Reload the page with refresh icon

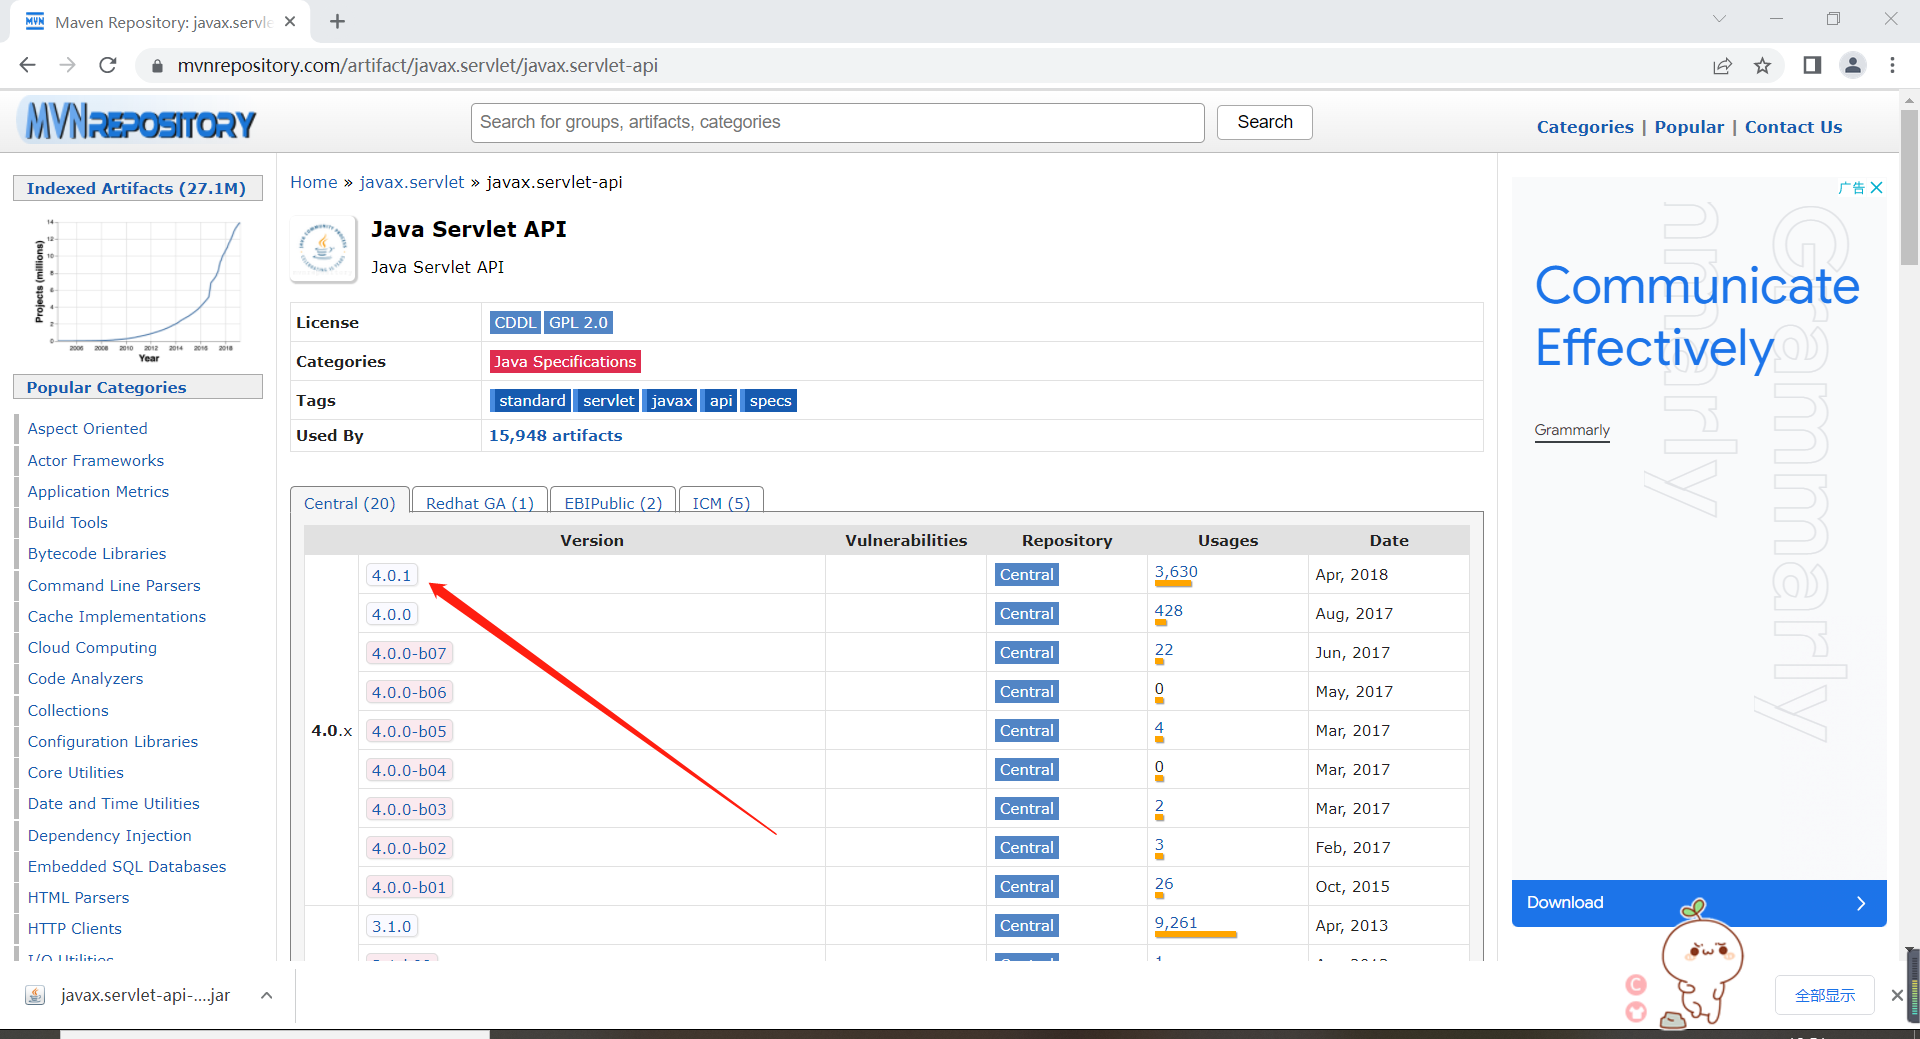[x=108, y=65]
